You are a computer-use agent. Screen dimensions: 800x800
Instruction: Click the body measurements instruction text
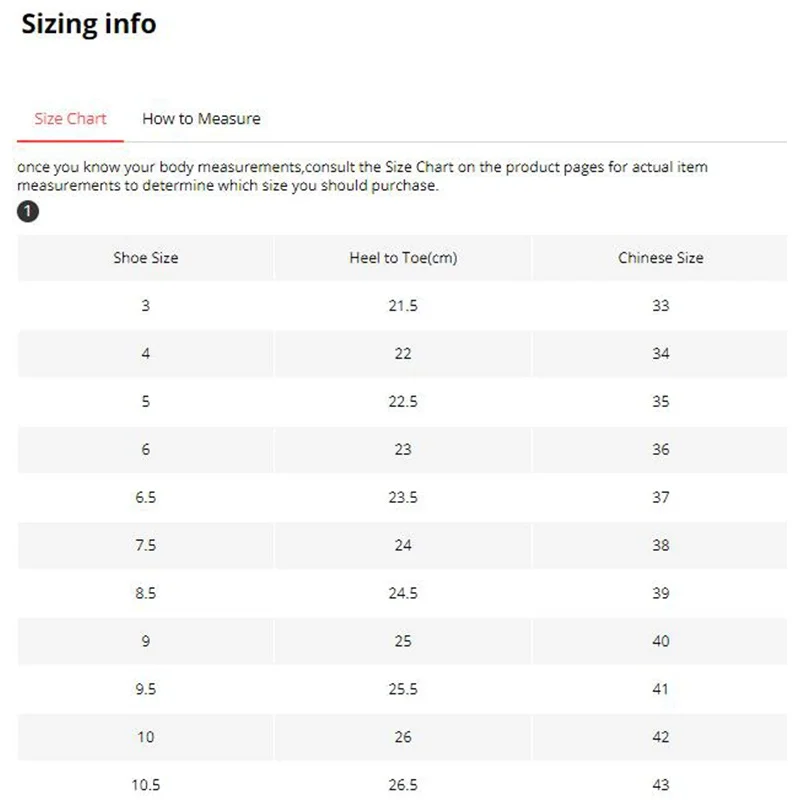click(362, 176)
